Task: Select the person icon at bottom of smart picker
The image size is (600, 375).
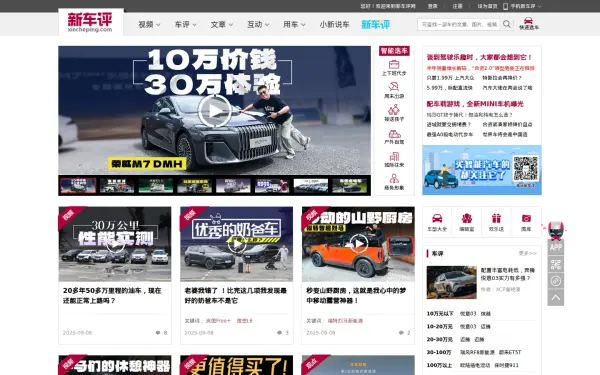Action: point(394,179)
